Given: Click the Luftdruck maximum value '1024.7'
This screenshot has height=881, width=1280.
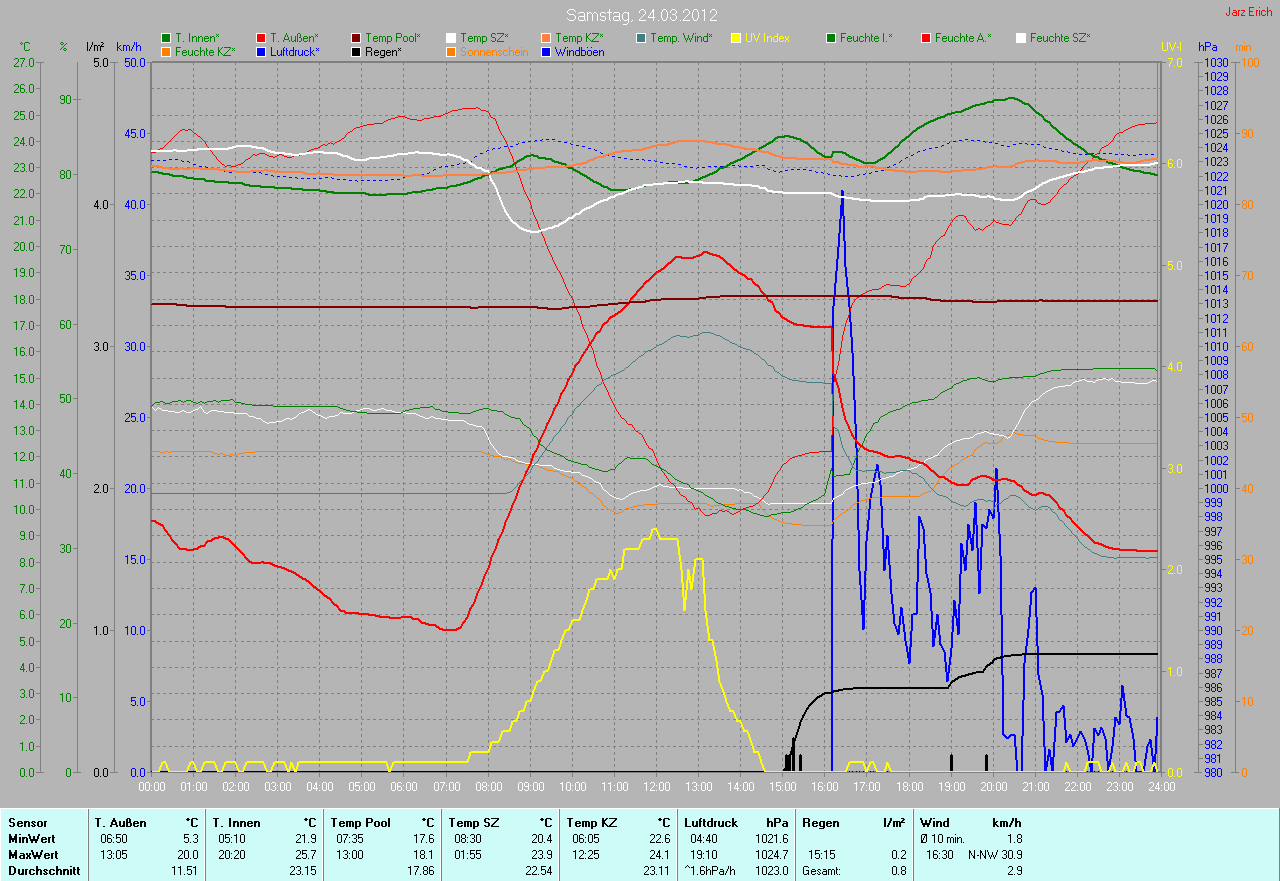Looking at the screenshot, I should [771, 855].
